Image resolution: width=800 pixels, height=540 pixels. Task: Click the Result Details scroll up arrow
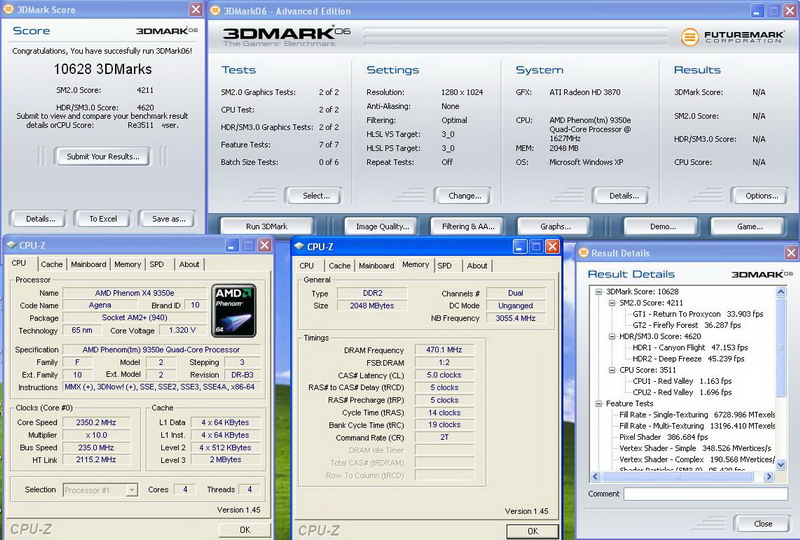pyautogui.click(x=781, y=292)
